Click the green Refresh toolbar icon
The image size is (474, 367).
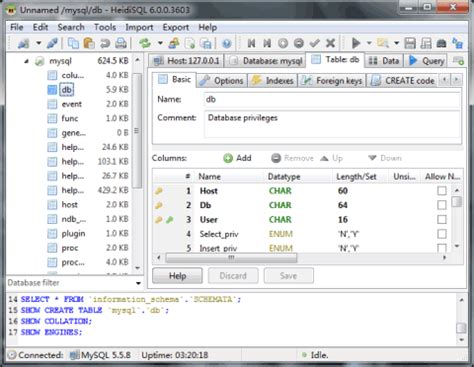click(145, 43)
